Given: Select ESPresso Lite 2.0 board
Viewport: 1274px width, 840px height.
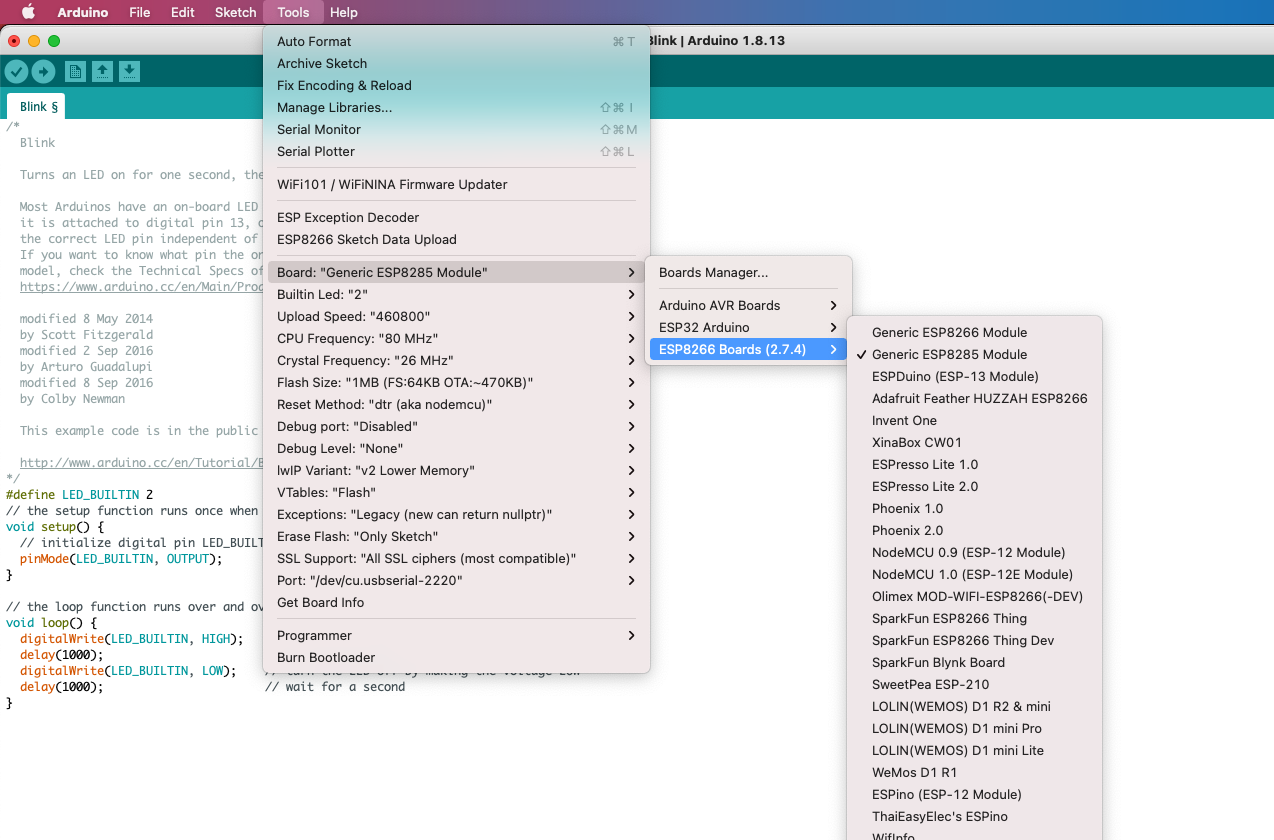Looking at the screenshot, I should 974,486.
